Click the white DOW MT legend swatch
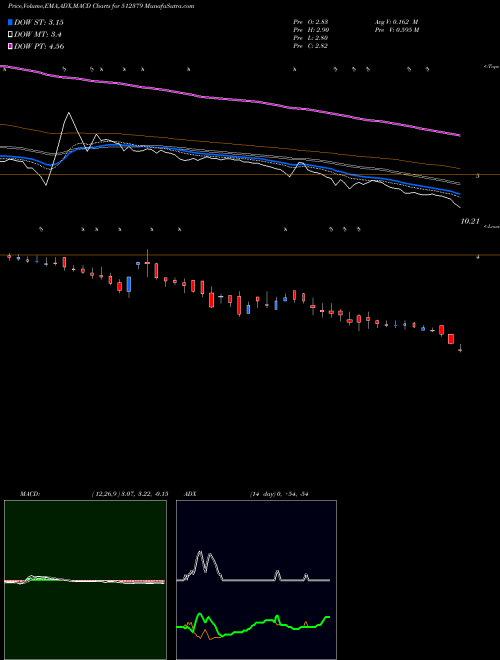The image size is (500, 660). [x=10, y=35]
